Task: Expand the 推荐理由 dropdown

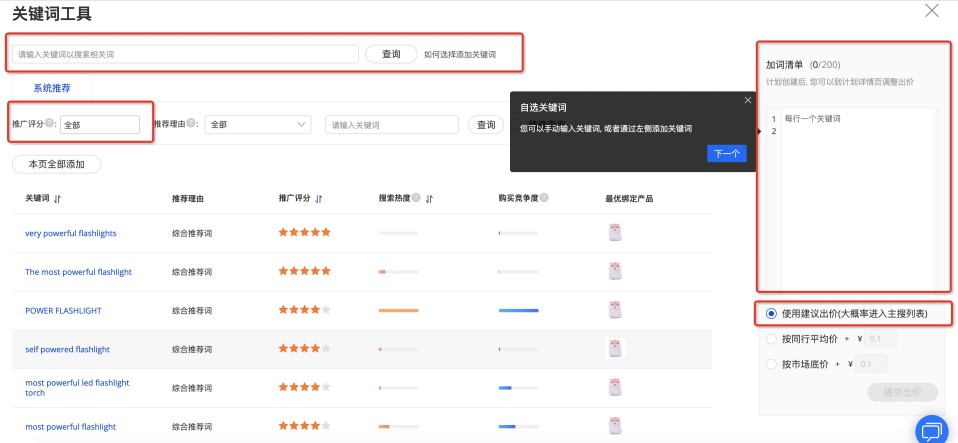Action: pos(258,125)
